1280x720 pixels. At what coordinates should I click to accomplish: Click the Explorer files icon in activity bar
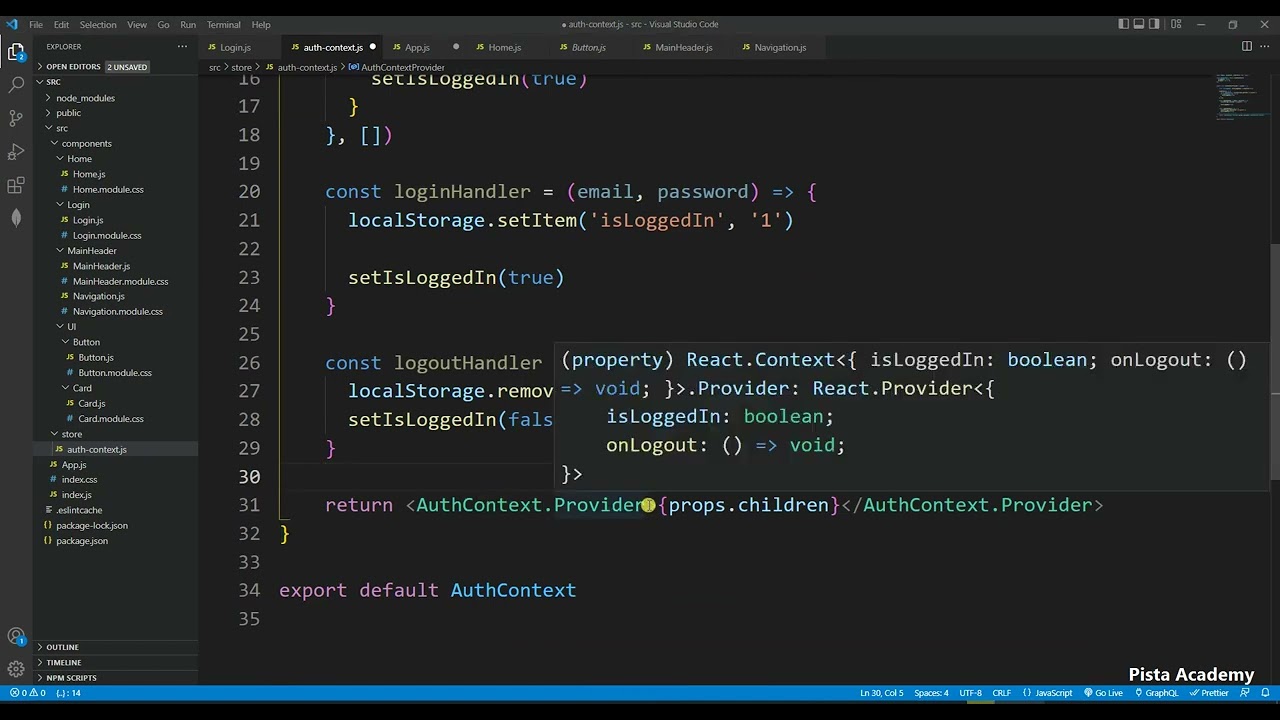point(16,51)
